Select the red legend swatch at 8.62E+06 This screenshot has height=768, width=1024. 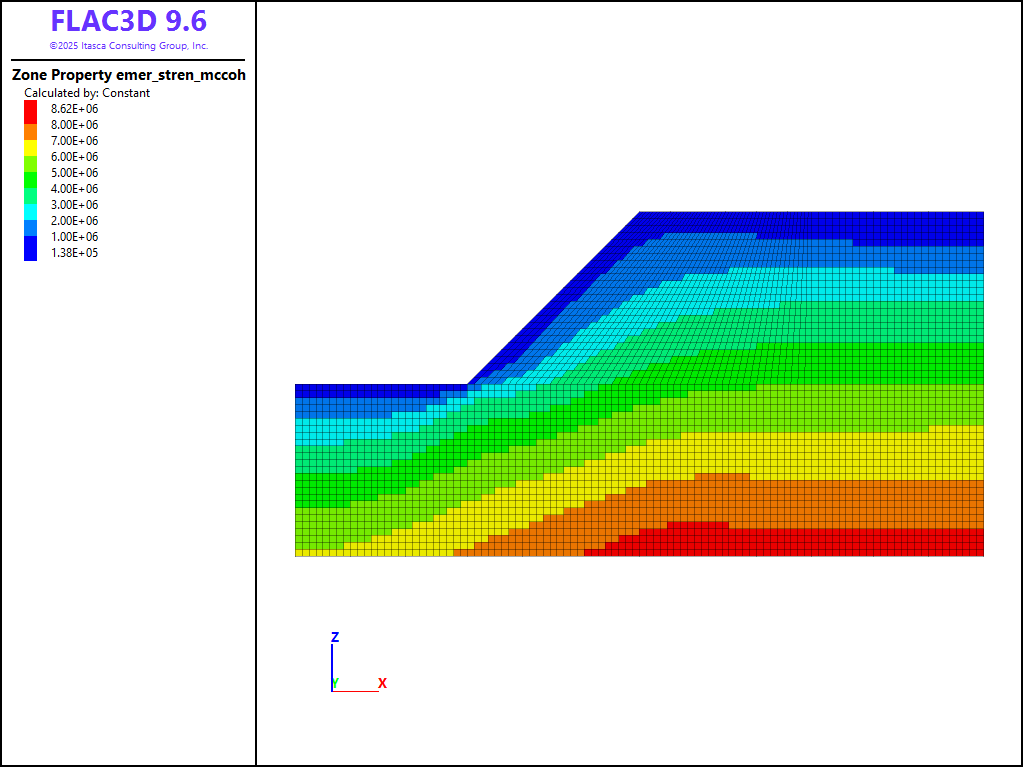click(x=30, y=108)
